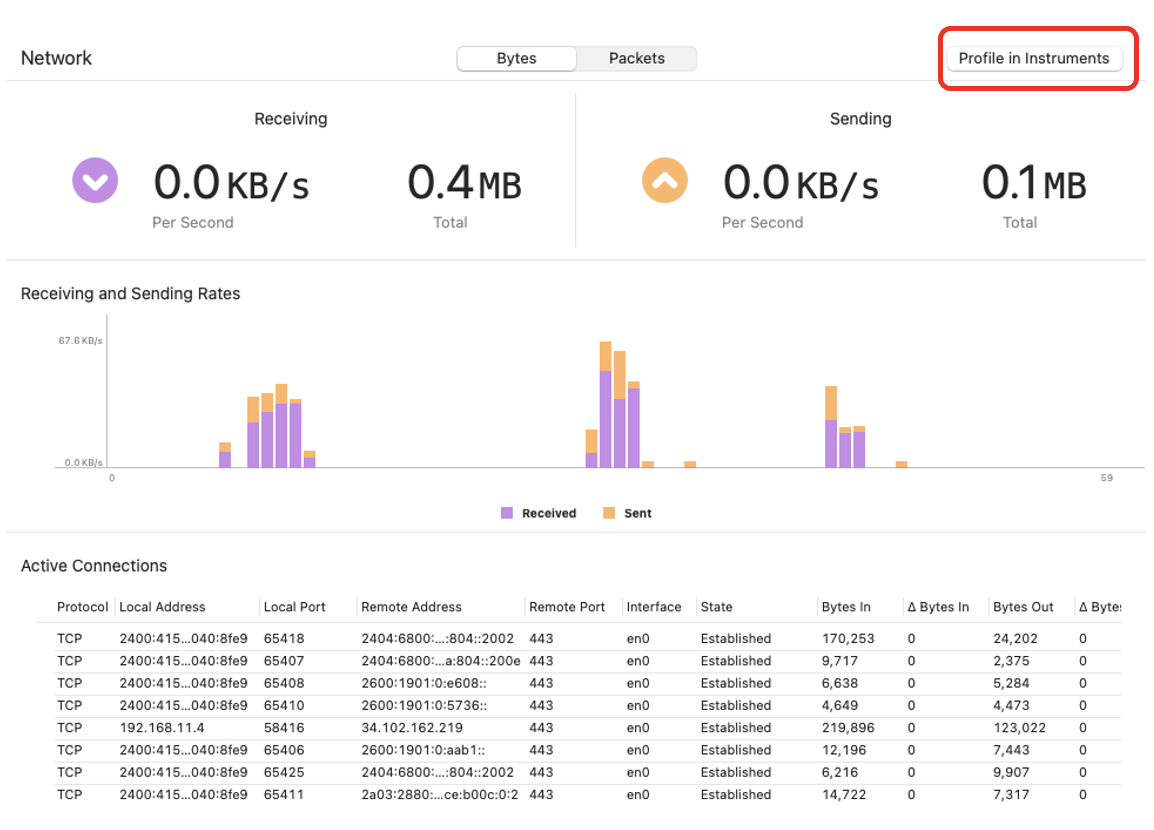The image size is (1154, 830).
Task: Click the Sending total 0.1 MB value
Action: coord(1033,182)
